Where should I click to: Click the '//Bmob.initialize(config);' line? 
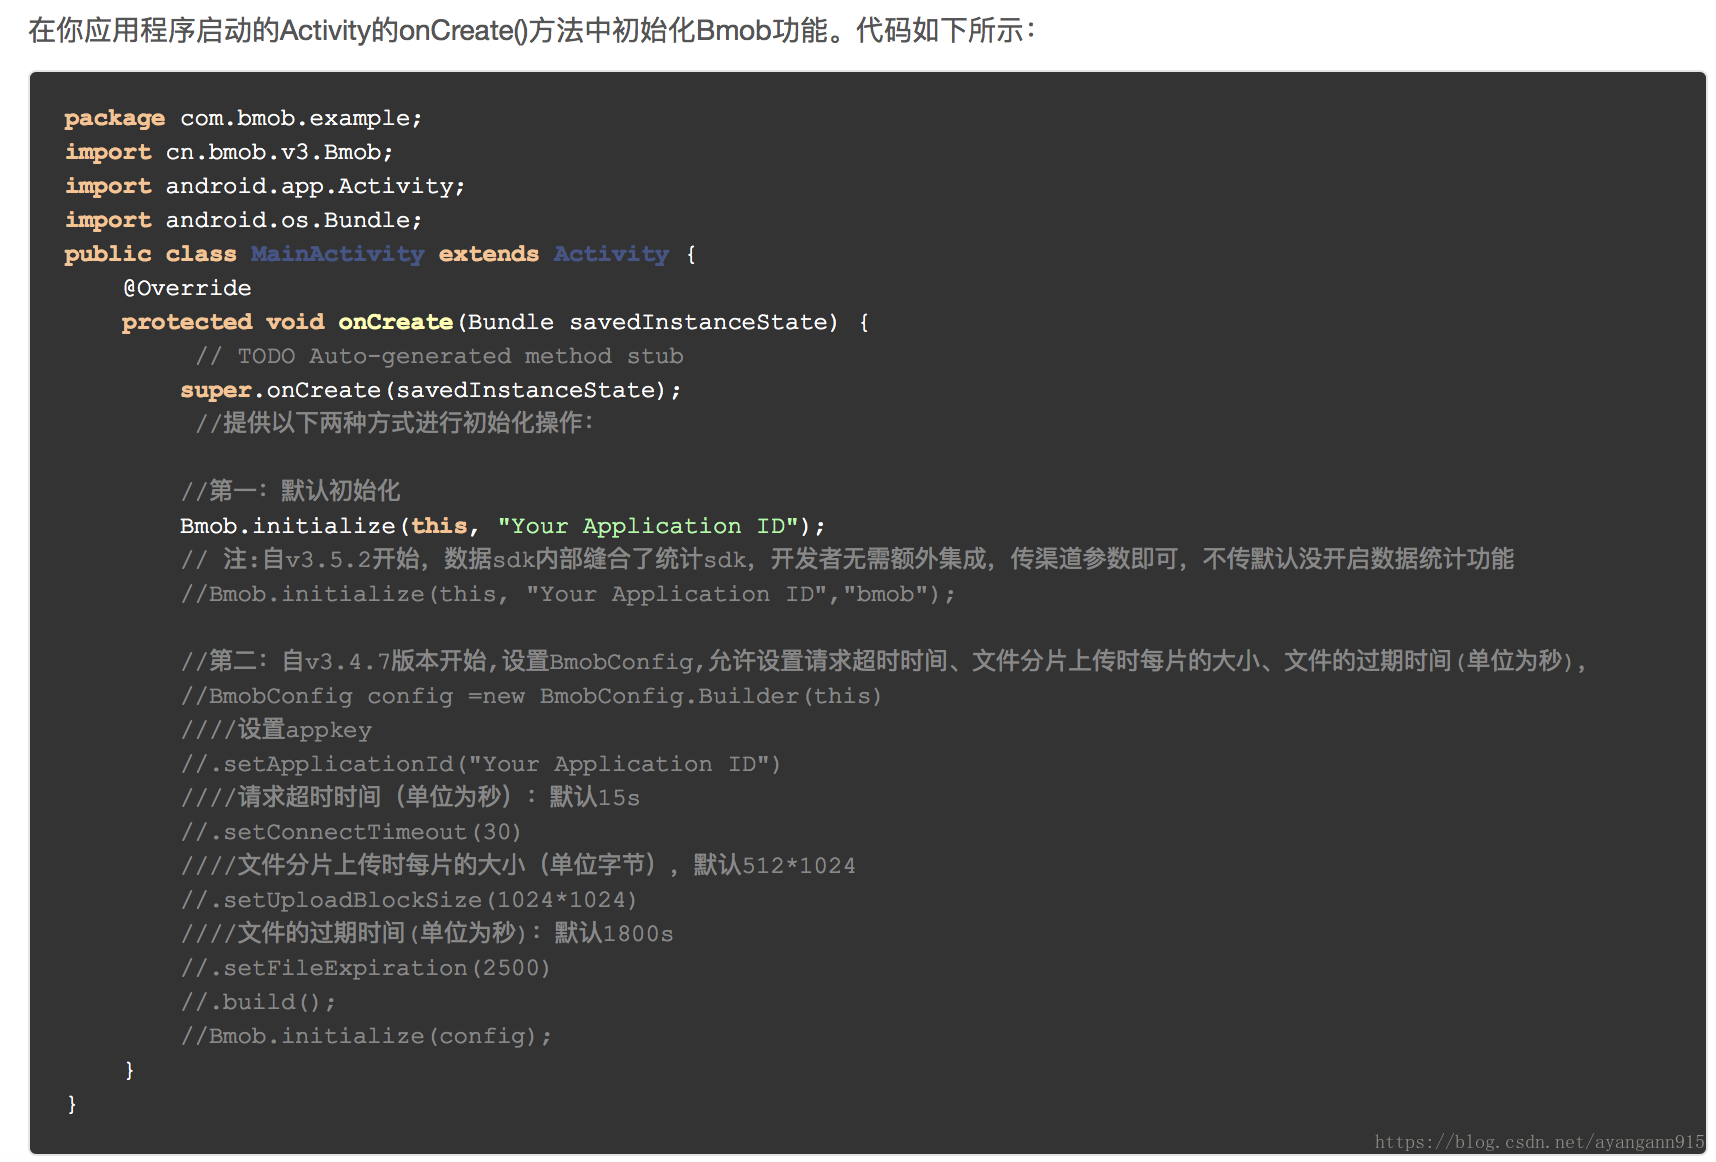(x=366, y=1036)
